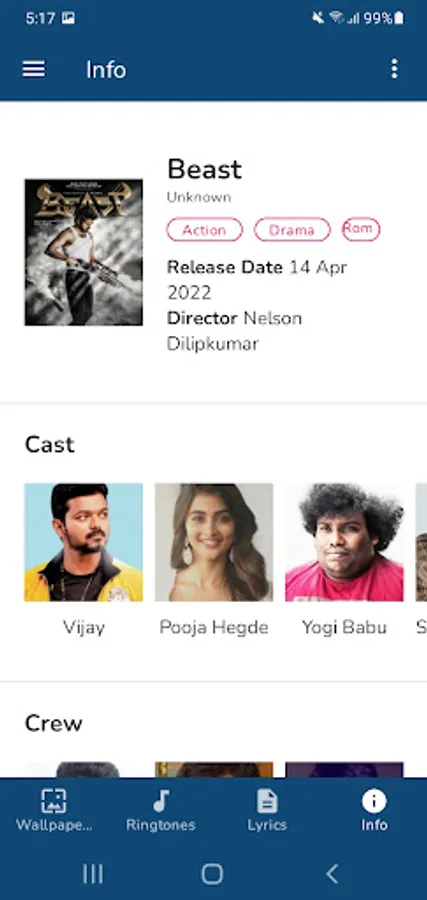The width and height of the screenshot is (427, 900).
Task: Switch to the Ringtones tab label
Action: [161, 825]
